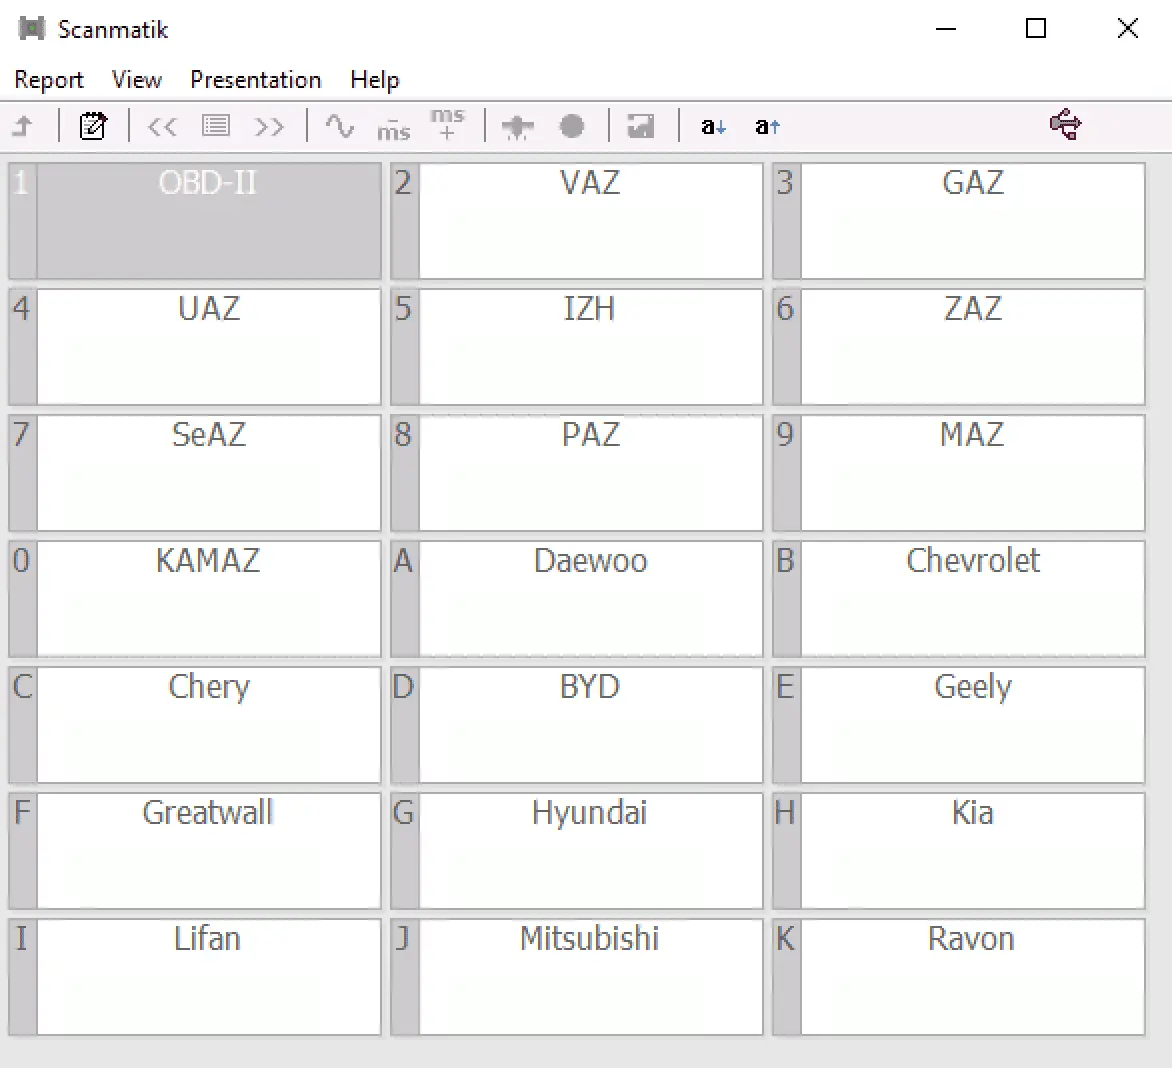The height and width of the screenshot is (1068, 1172).
Task: Click the next page double-arrow icon
Action: [x=269, y=126]
